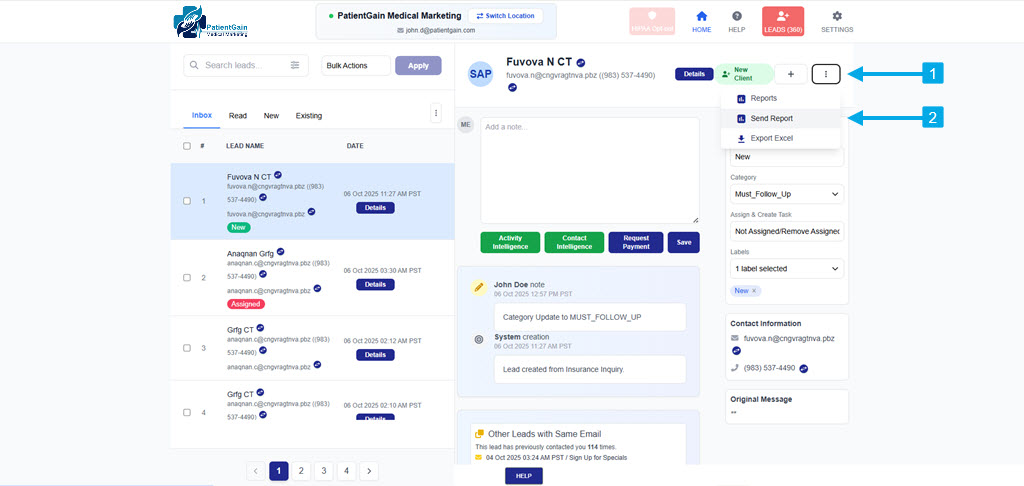Go to page 3 of leads

pyautogui.click(x=324, y=470)
